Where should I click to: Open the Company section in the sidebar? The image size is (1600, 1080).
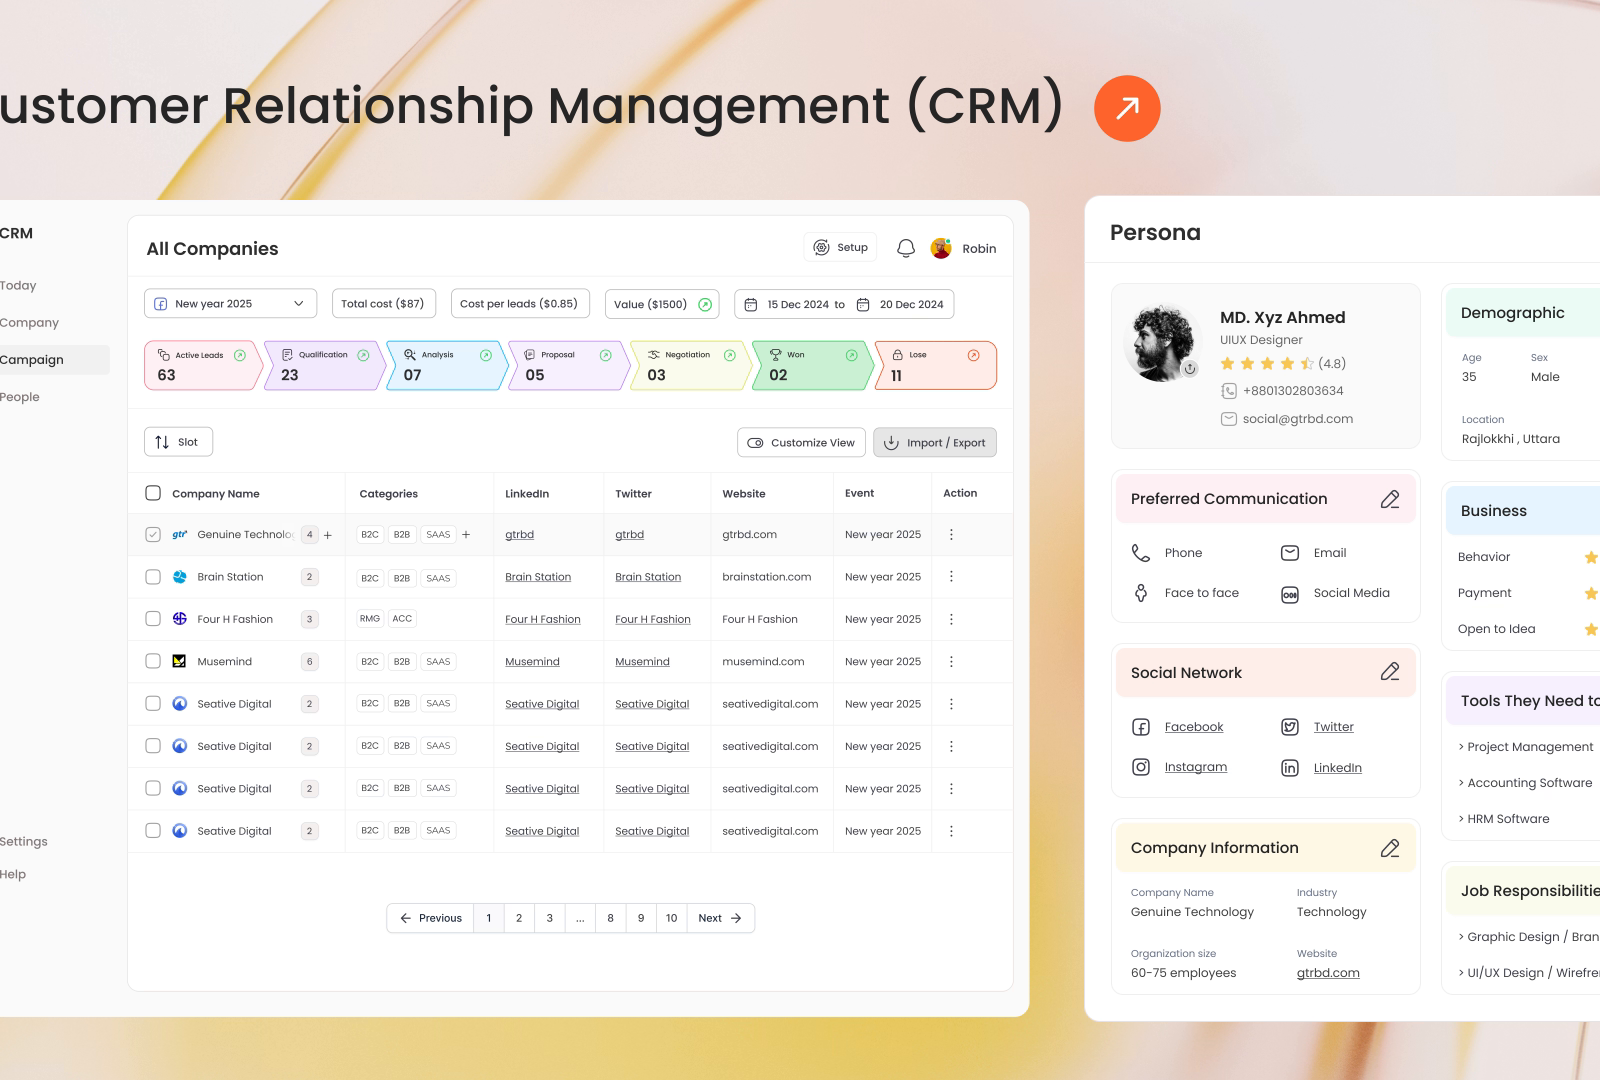[x=30, y=322]
